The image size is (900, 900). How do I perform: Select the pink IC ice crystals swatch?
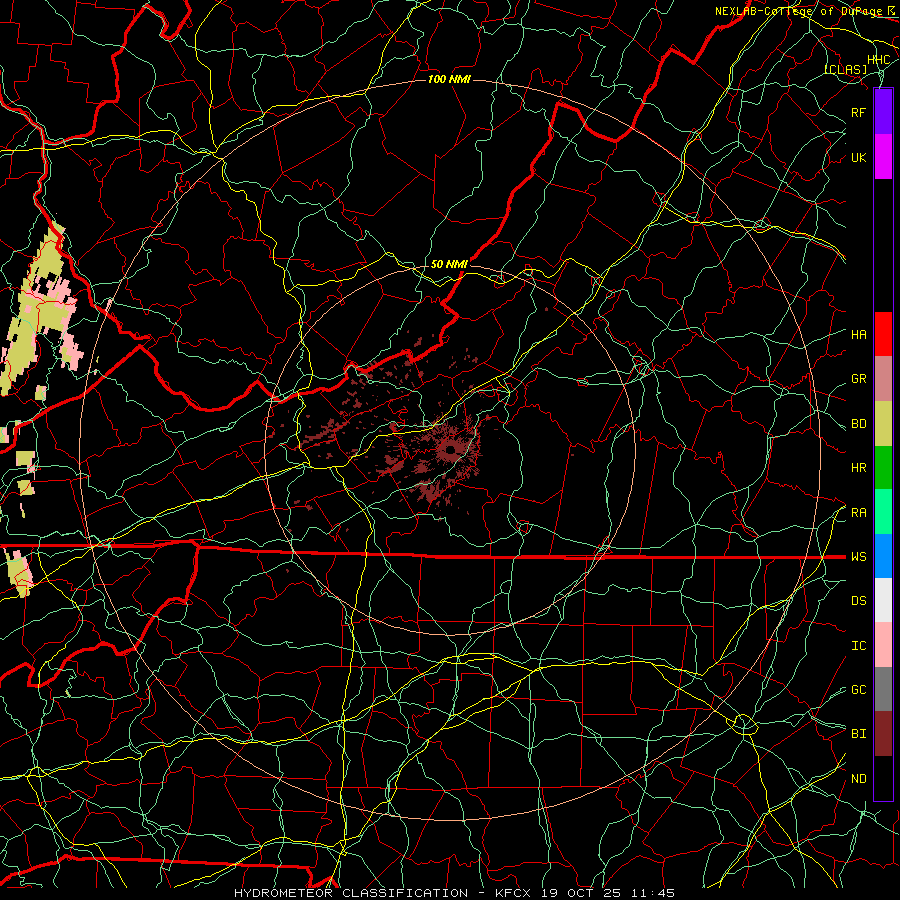tap(883, 645)
